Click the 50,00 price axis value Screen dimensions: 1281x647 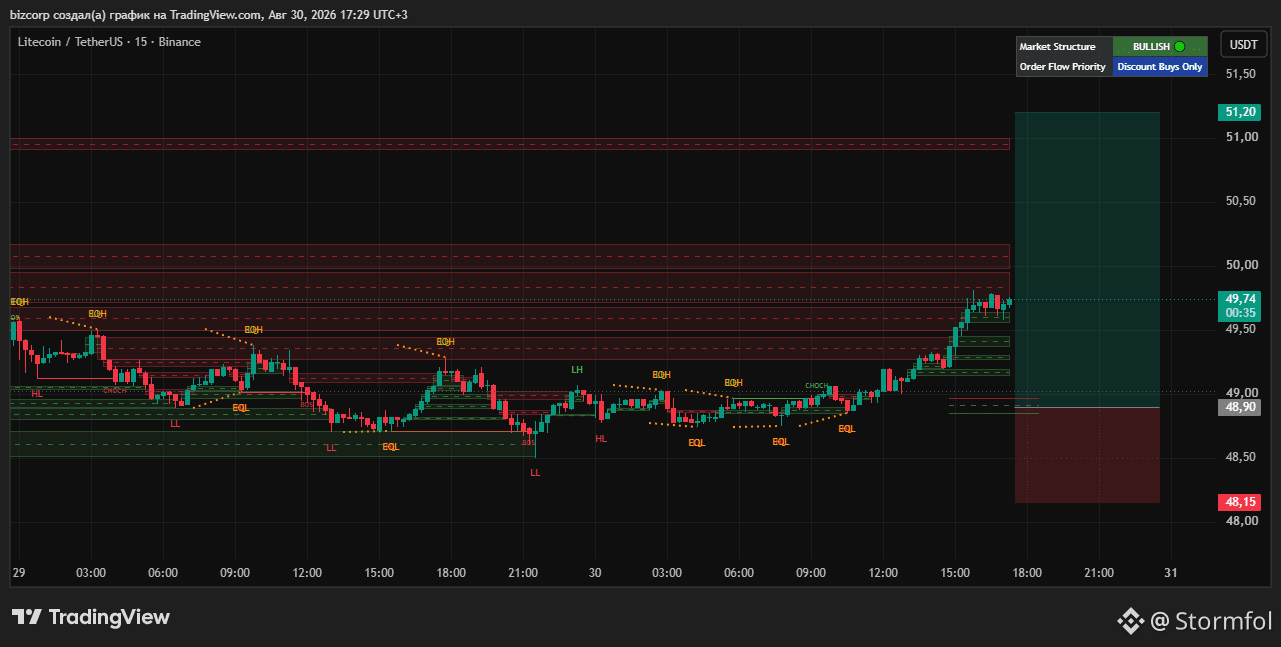point(1241,265)
